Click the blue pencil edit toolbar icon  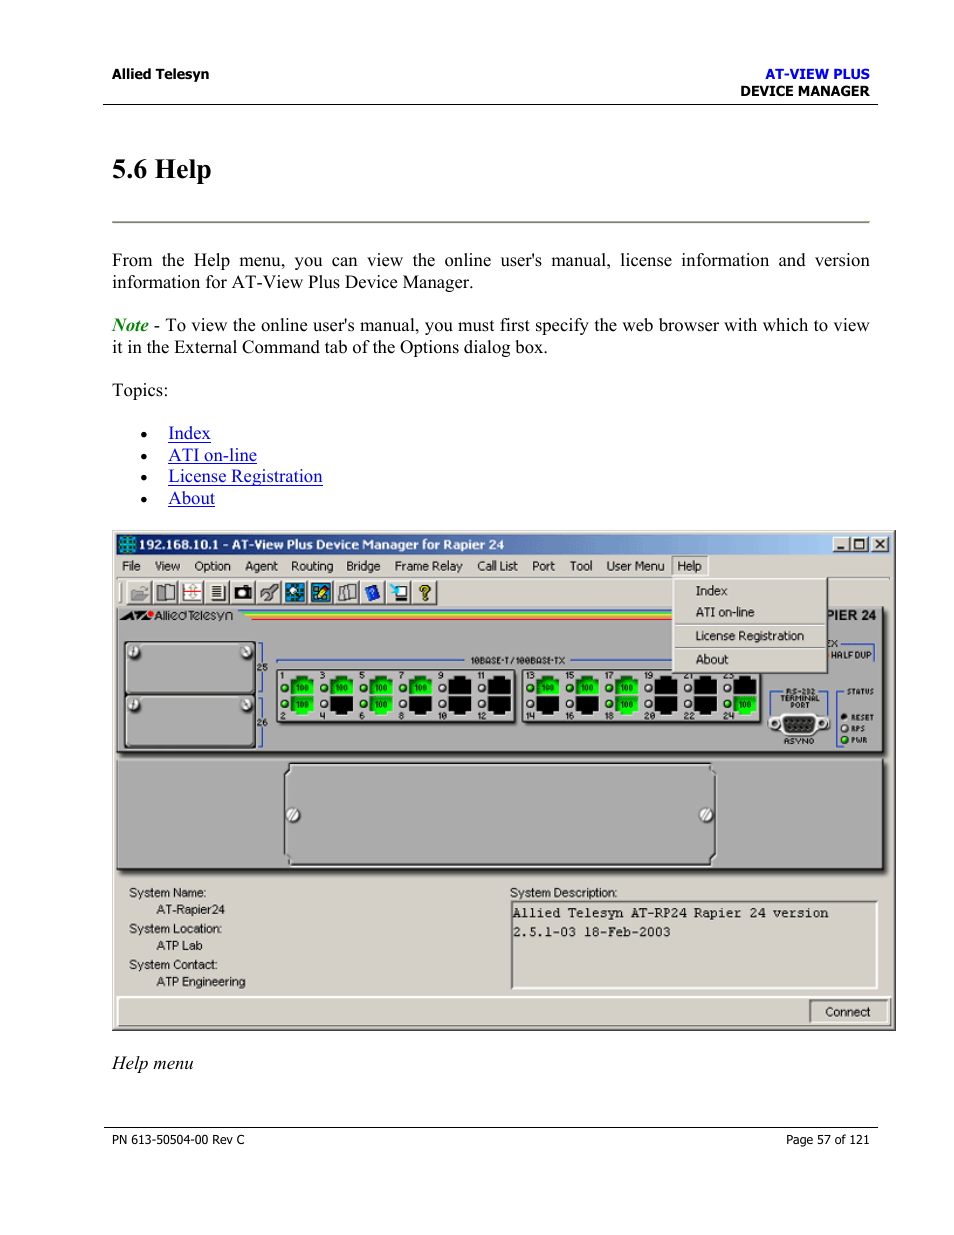(321, 592)
